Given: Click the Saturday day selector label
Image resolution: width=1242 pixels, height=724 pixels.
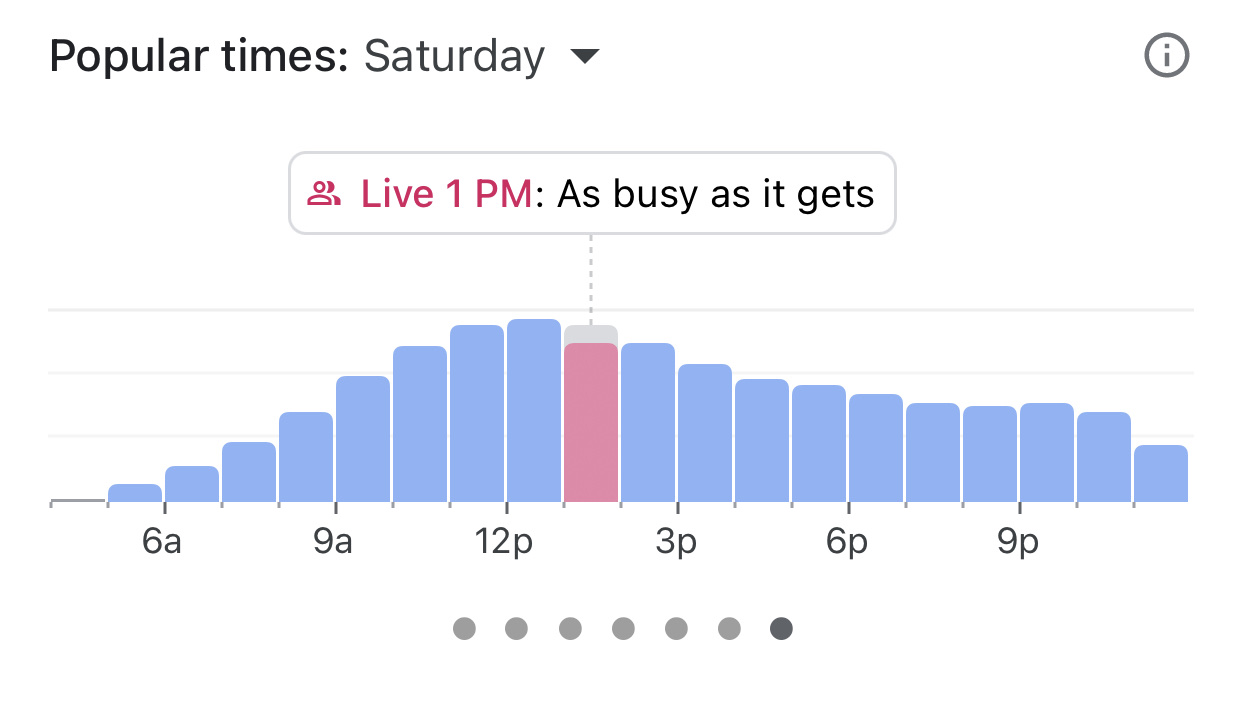Looking at the screenshot, I should click(454, 57).
